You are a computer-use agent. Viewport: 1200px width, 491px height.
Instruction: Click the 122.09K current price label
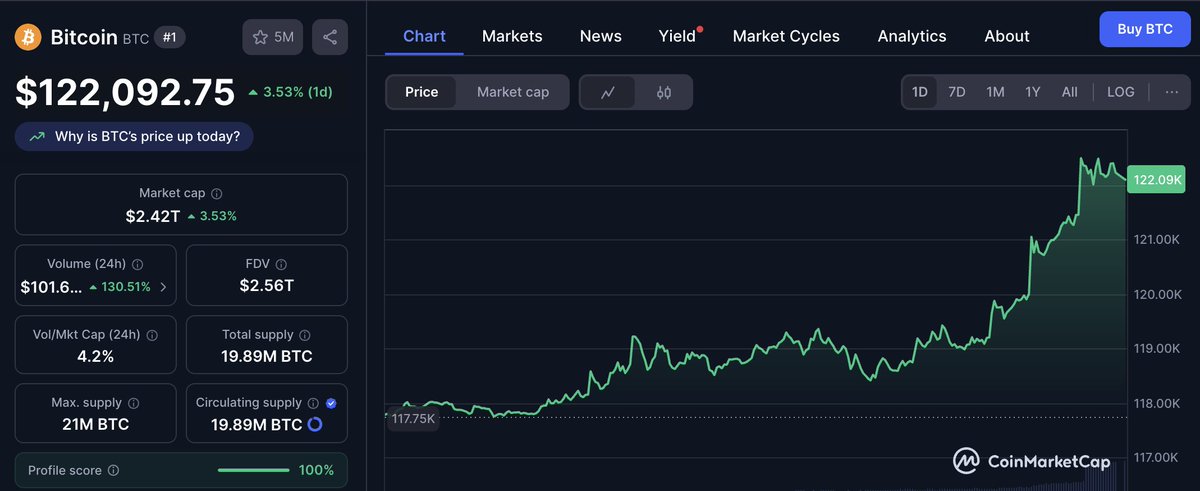[1157, 180]
